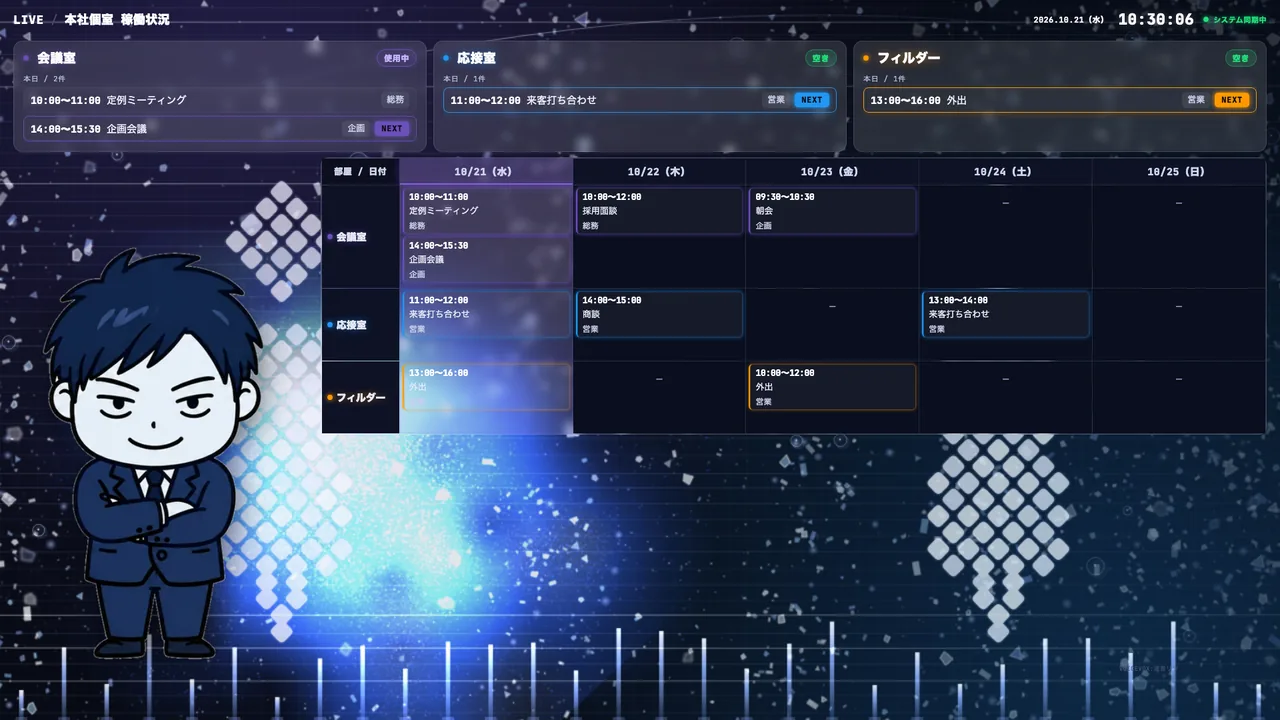Select the 14:00〜15:30 企画会議 row in 会議室 card
This screenshot has width=1280, height=720.
point(220,128)
